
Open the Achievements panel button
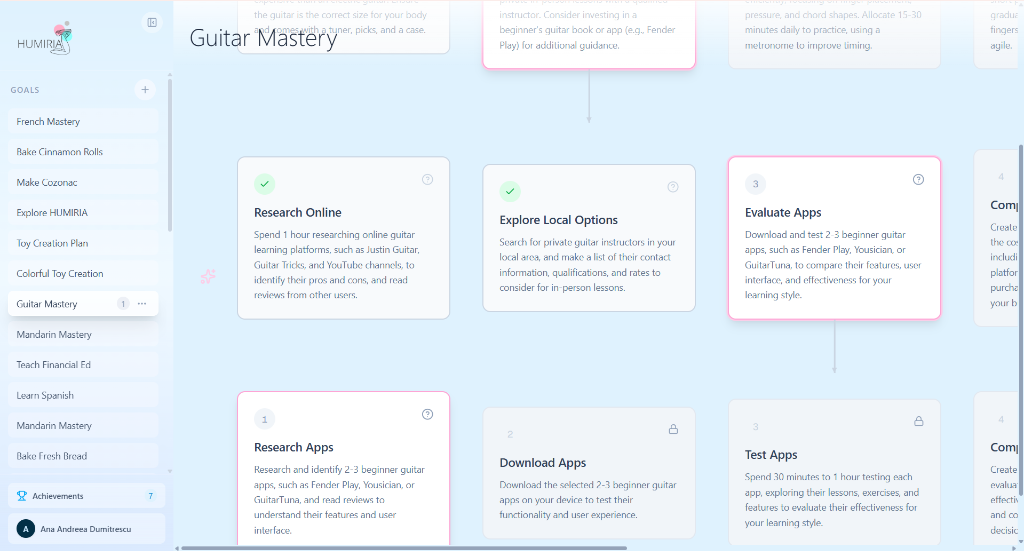click(x=84, y=496)
